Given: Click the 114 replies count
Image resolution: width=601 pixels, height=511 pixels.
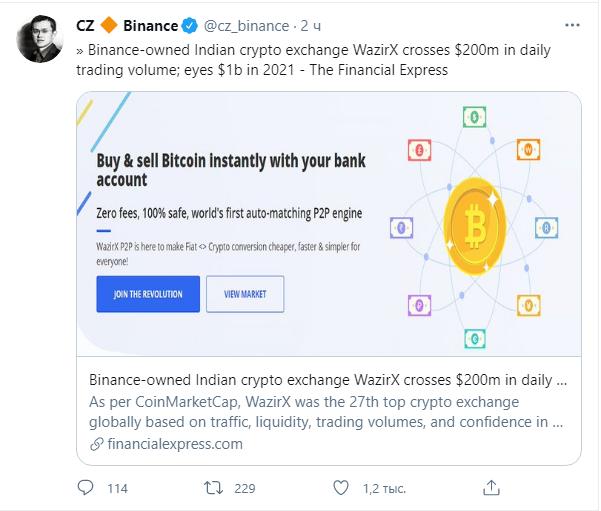Looking at the screenshot, I should (117, 488).
